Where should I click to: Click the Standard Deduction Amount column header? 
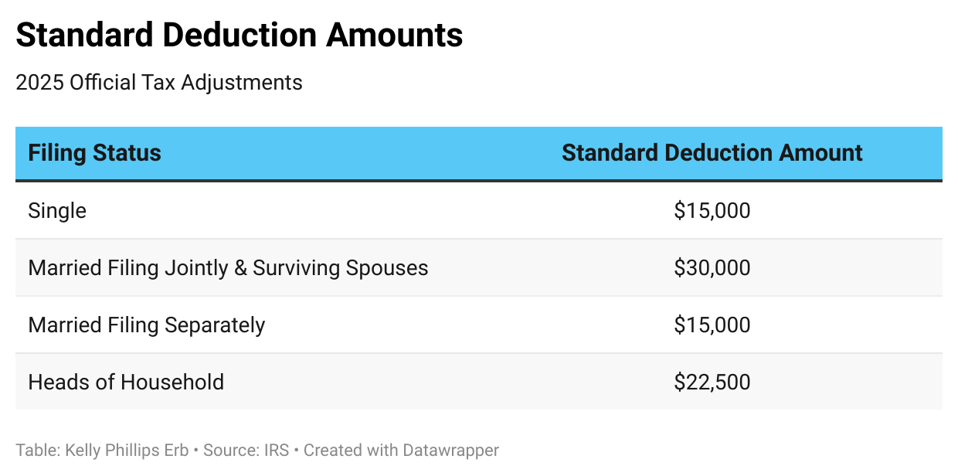pos(712,153)
